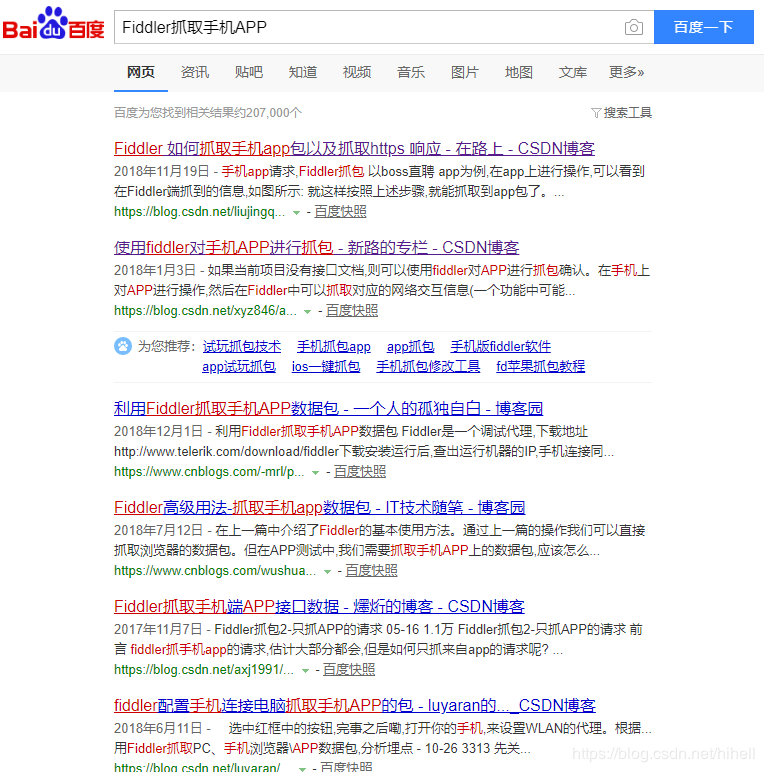Click the 搜索工具 filter icon
This screenshot has width=764, height=772.
pyautogui.click(x=596, y=113)
